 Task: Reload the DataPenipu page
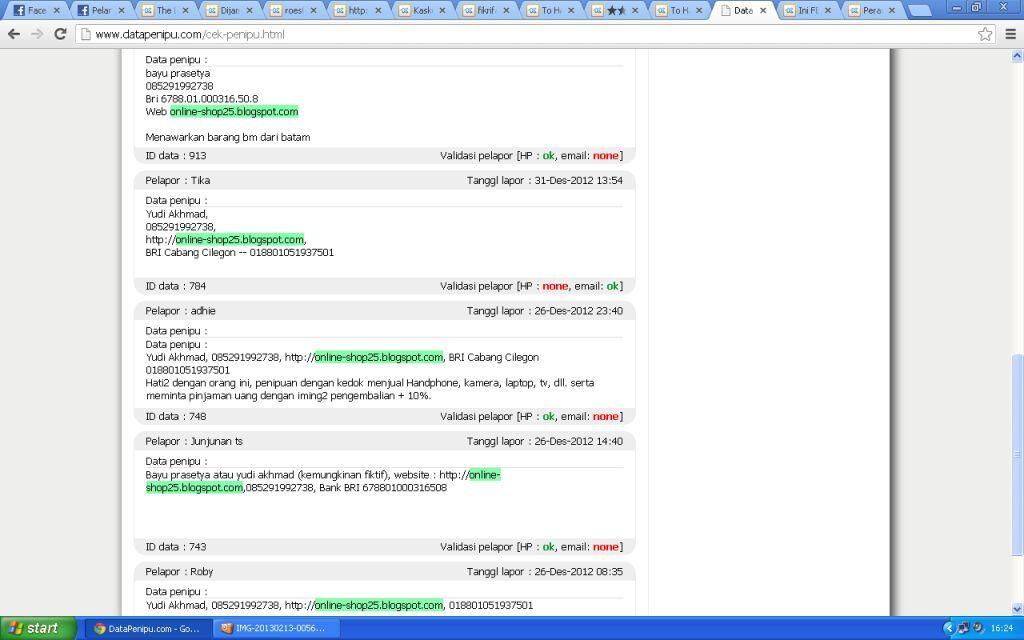[60, 34]
